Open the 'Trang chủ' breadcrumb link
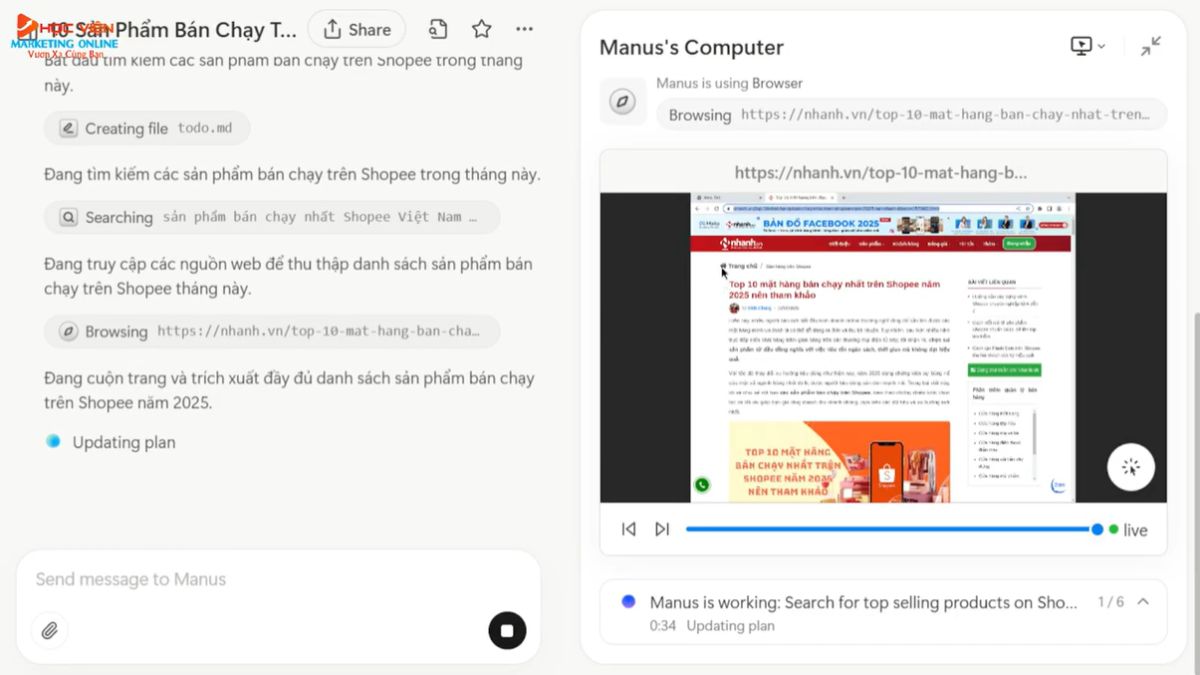 pyautogui.click(x=741, y=266)
